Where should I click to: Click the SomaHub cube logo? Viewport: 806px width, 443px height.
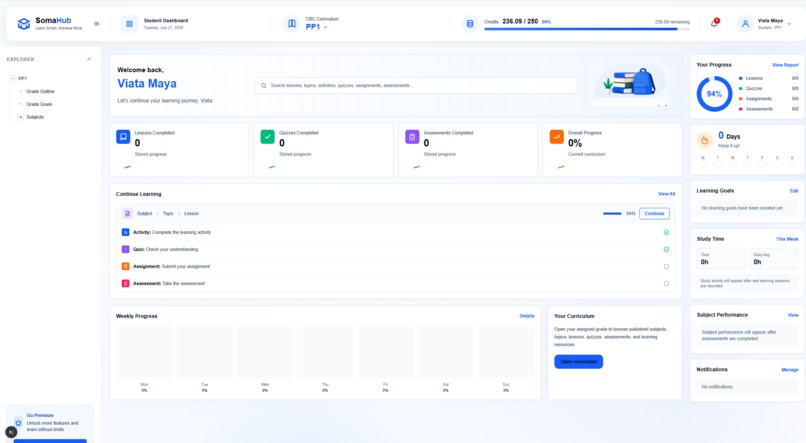pos(24,24)
